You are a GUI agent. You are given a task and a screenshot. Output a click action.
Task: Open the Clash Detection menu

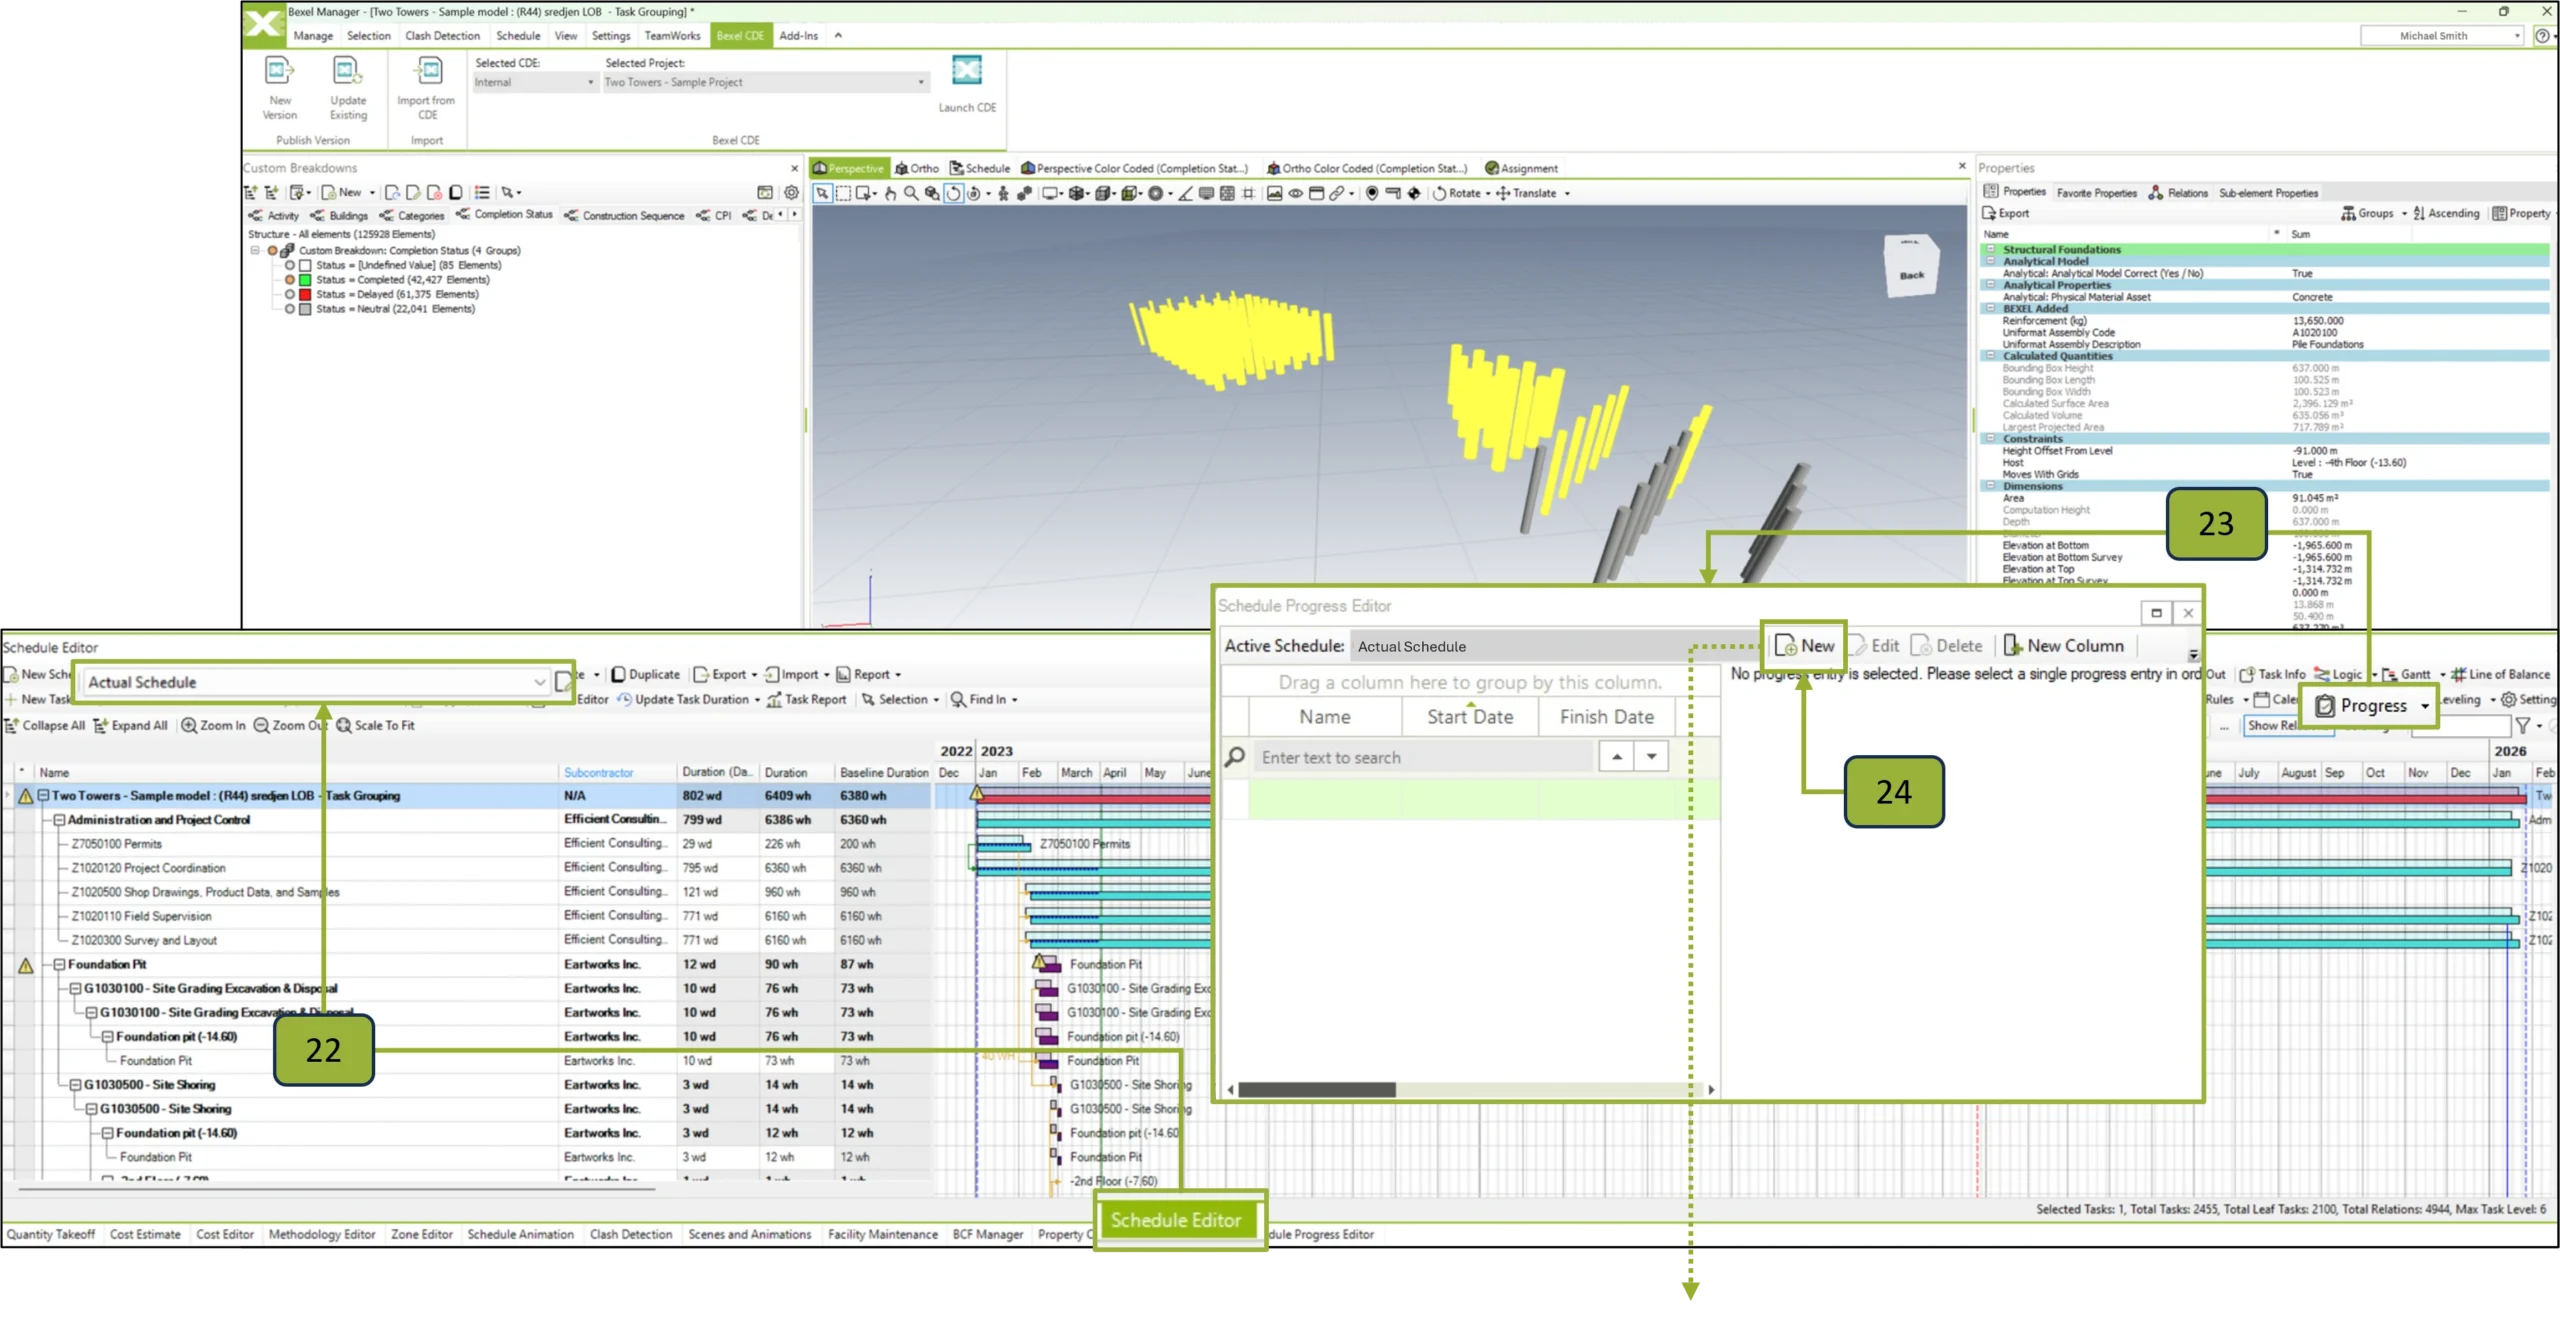point(442,36)
